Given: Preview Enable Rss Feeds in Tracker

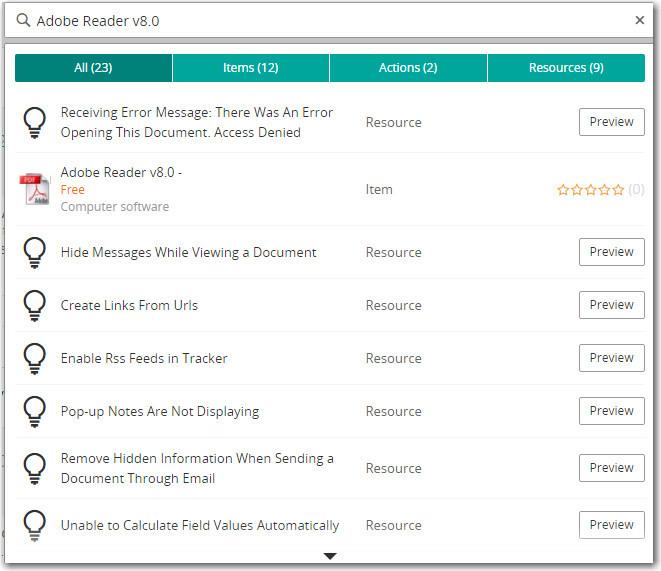Looking at the screenshot, I should click(612, 358).
